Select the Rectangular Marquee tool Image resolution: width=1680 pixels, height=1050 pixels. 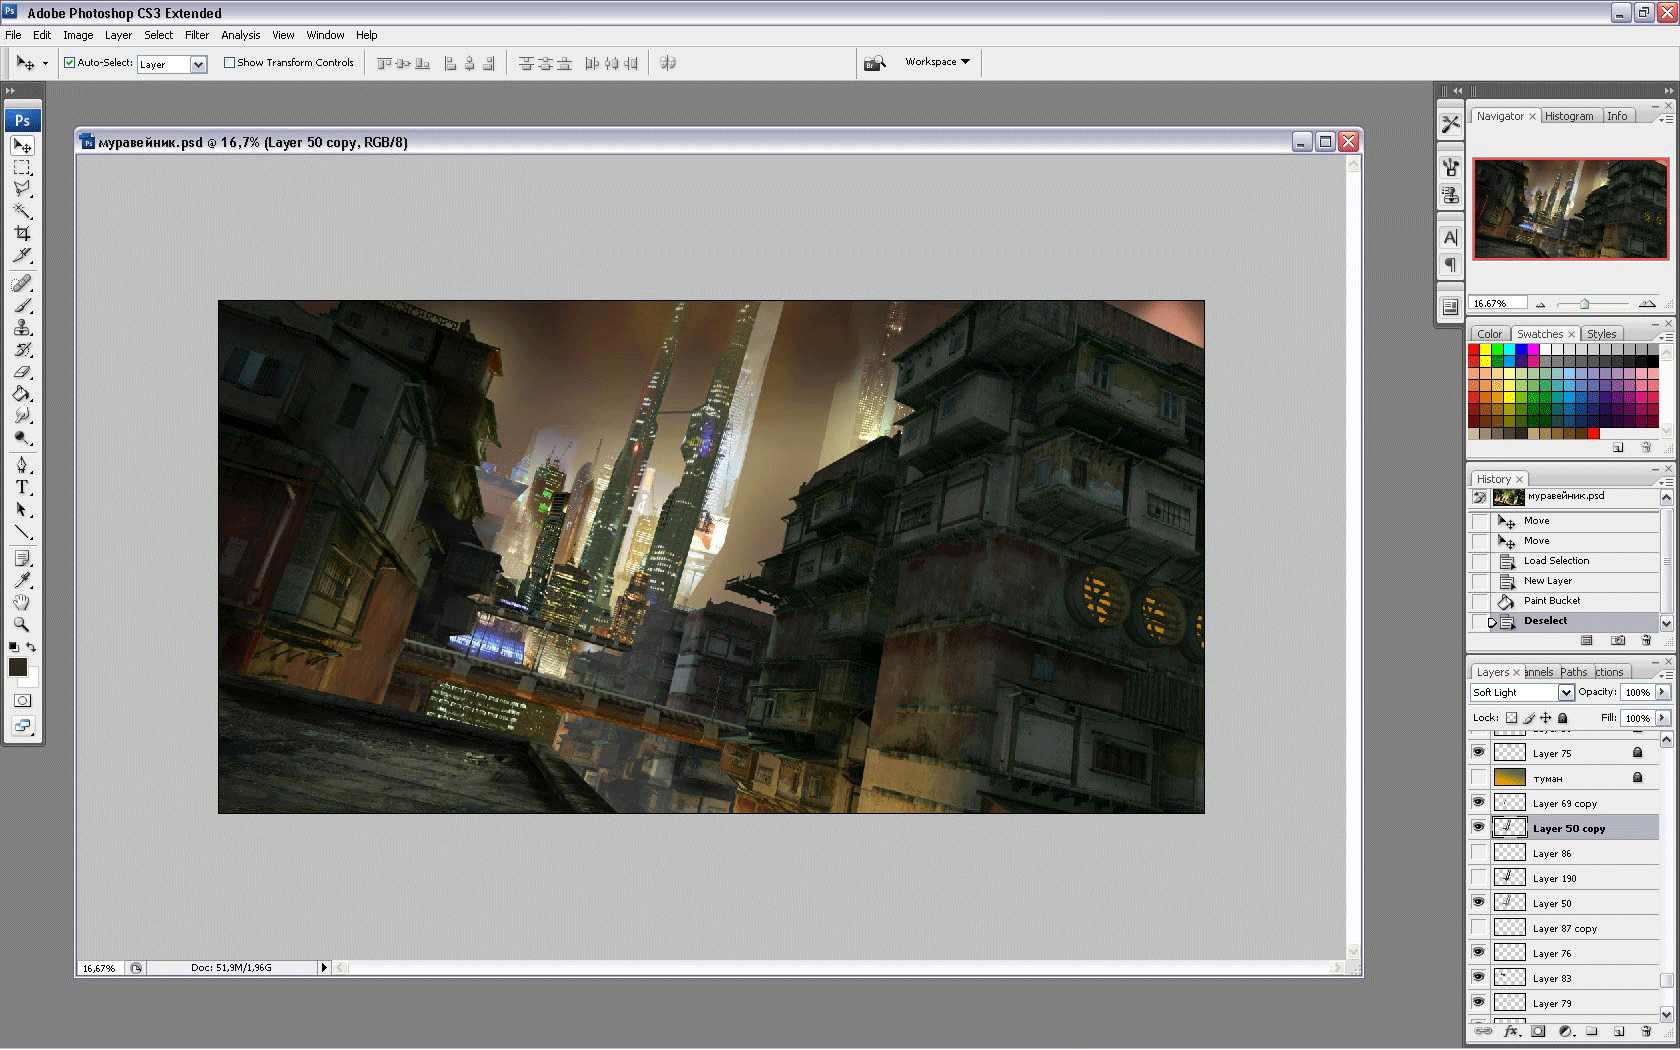[x=22, y=167]
